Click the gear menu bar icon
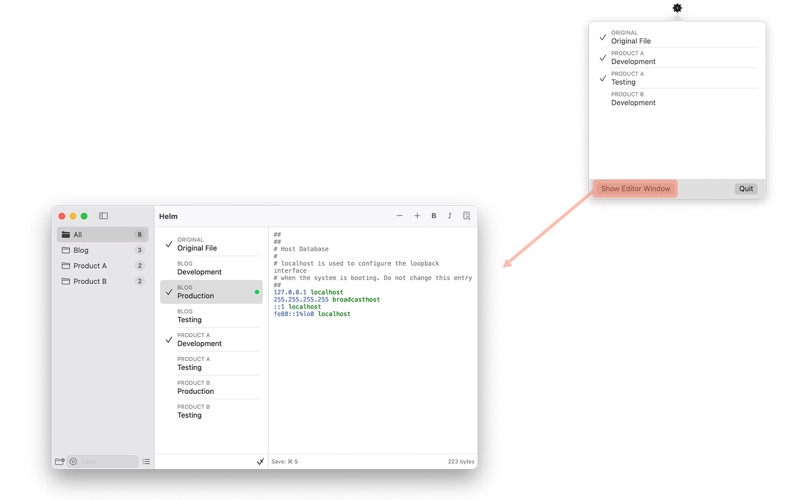 677,8
